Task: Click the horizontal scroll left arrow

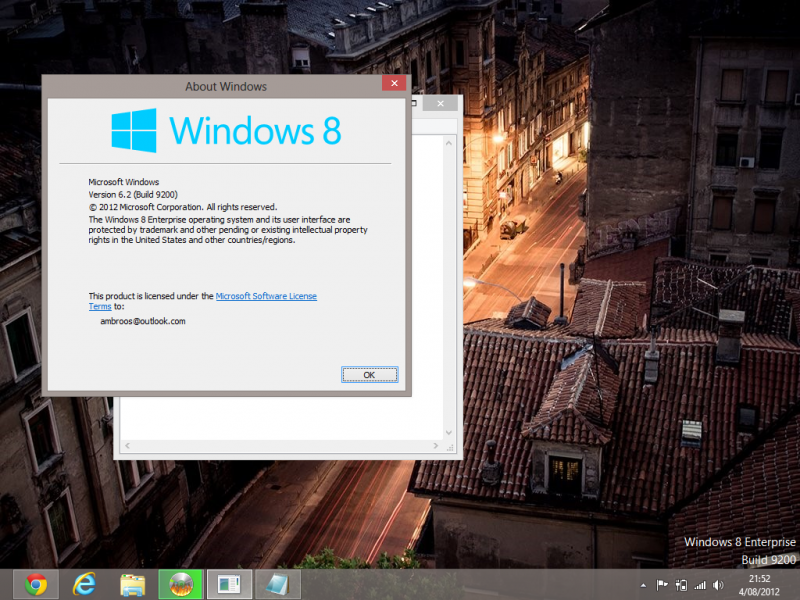Action: coord(128,445)
